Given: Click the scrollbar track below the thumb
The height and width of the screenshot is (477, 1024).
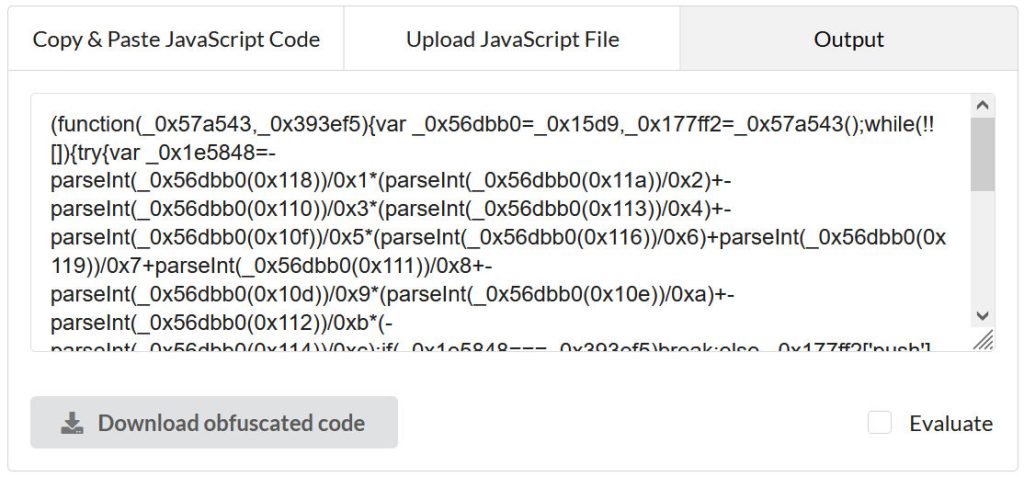Looking at the screenshot, I should (x=983, y=248).
